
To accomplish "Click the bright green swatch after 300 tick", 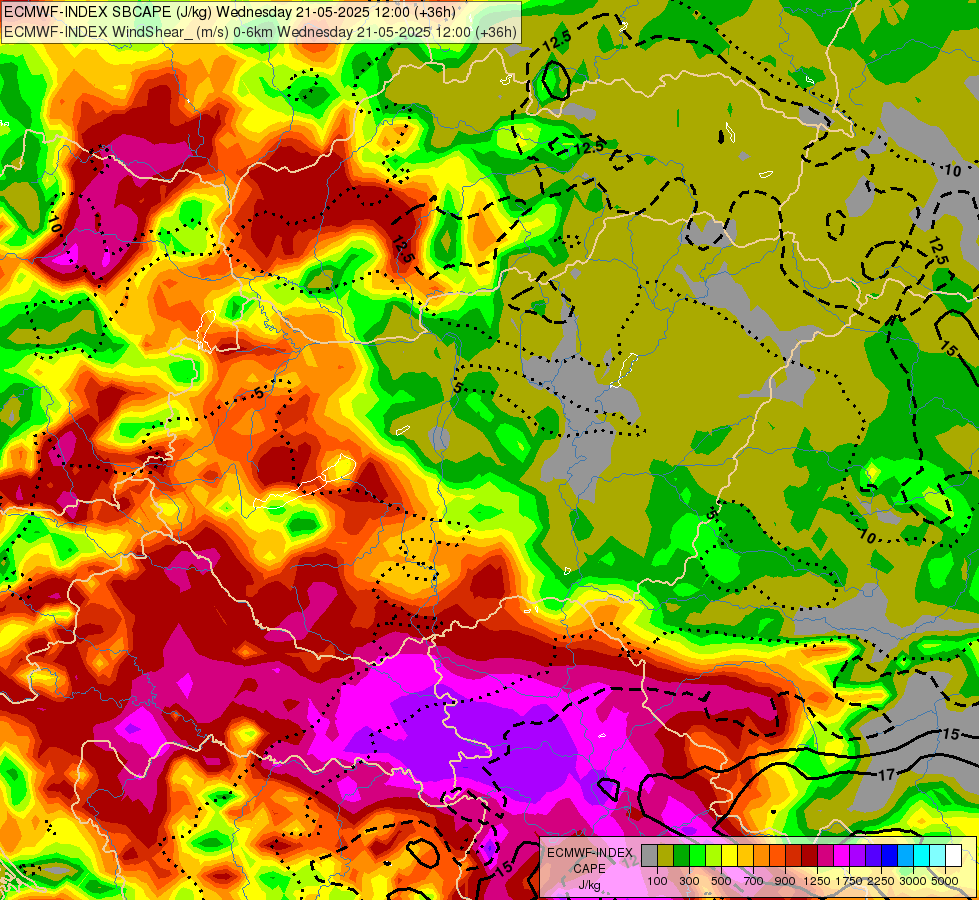I will tap(697, 856).
